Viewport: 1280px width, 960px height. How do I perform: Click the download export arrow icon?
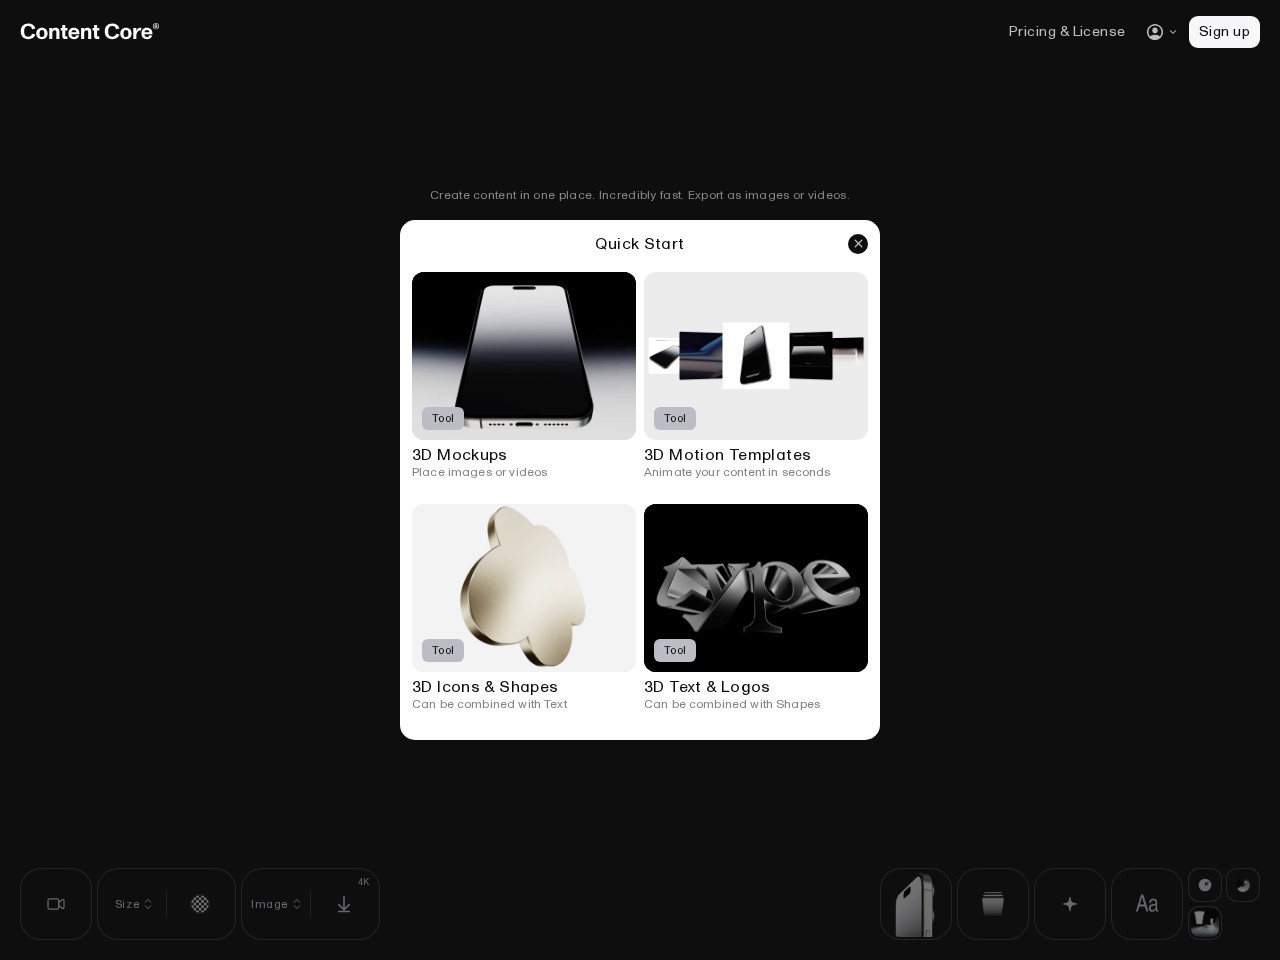344,904
